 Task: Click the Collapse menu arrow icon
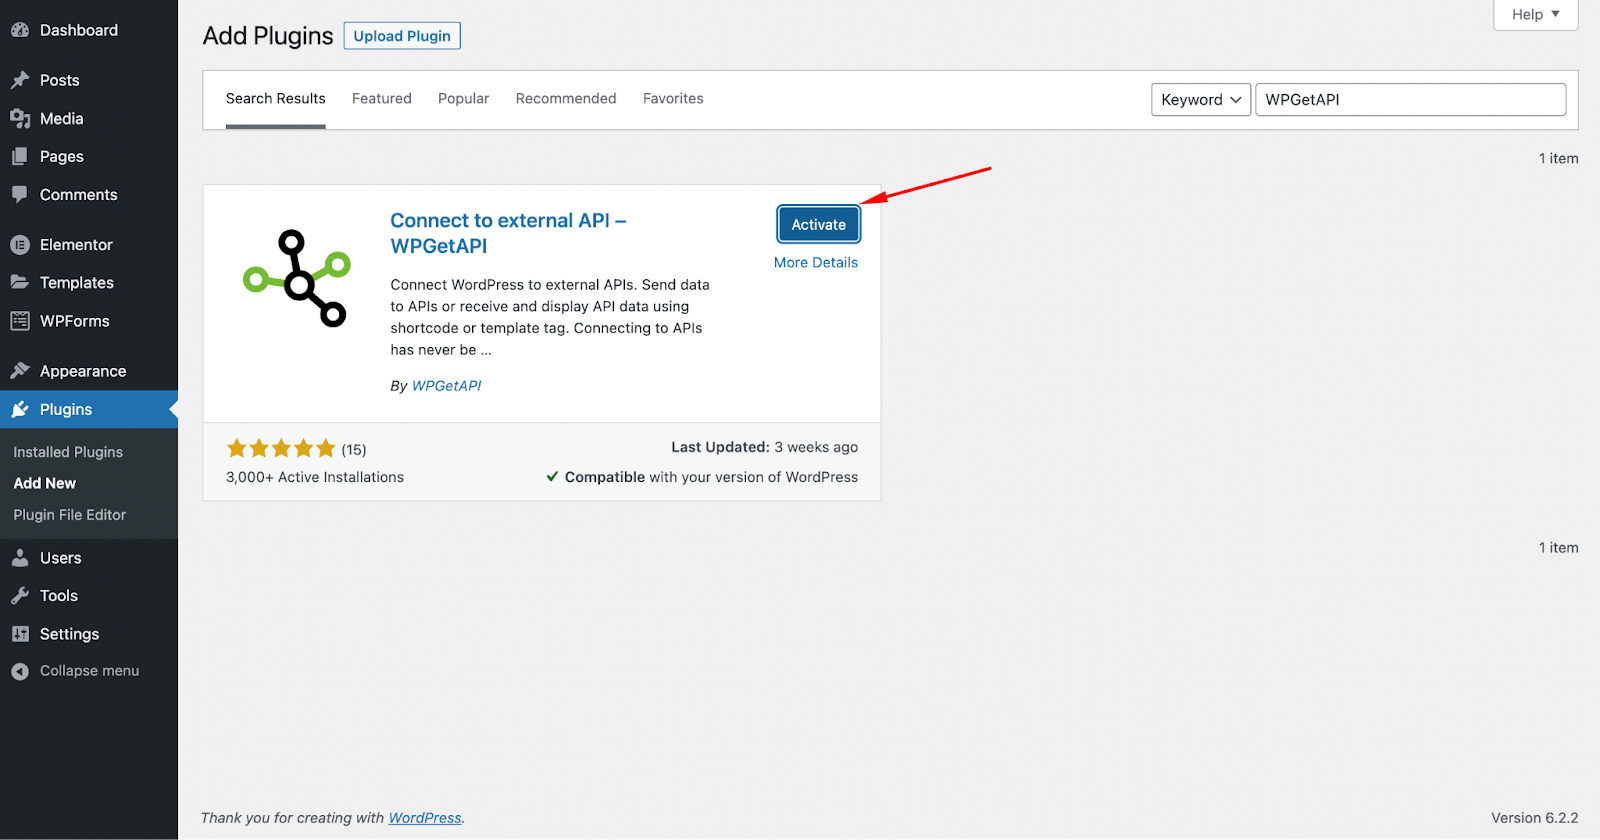coord(20,671)
